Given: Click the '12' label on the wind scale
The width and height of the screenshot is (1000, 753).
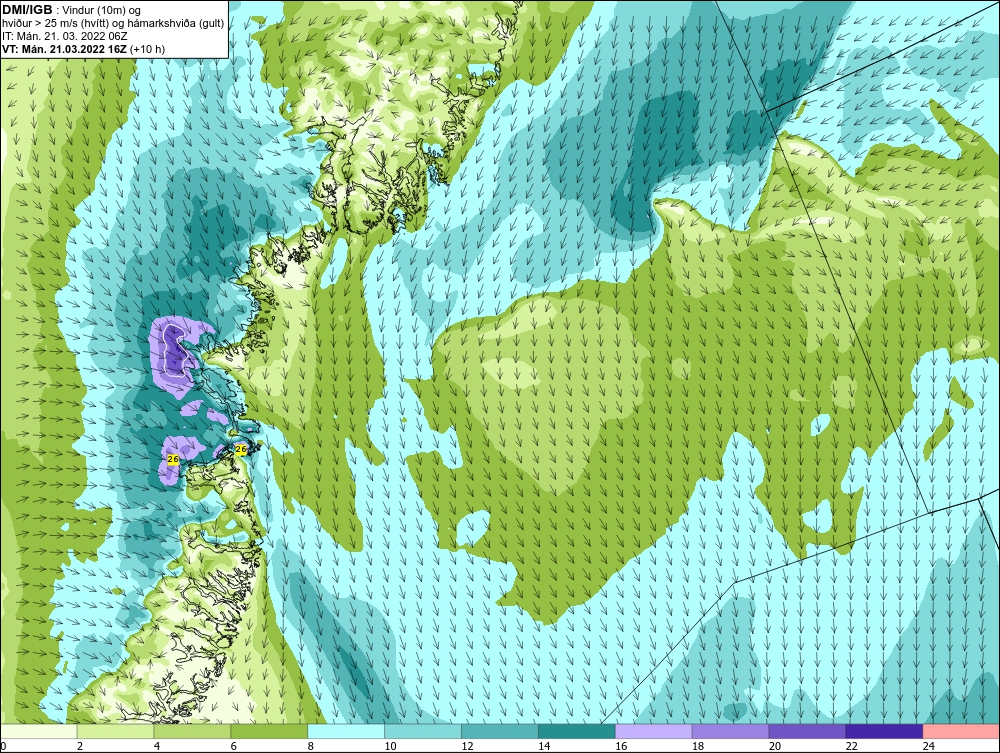Looking at the screenshot, I should tap(467, 746).
